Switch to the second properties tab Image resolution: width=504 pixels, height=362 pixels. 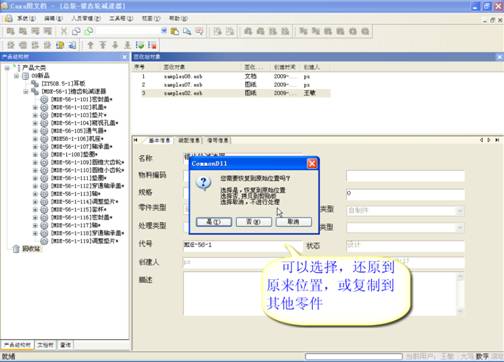tap(189, 140)
